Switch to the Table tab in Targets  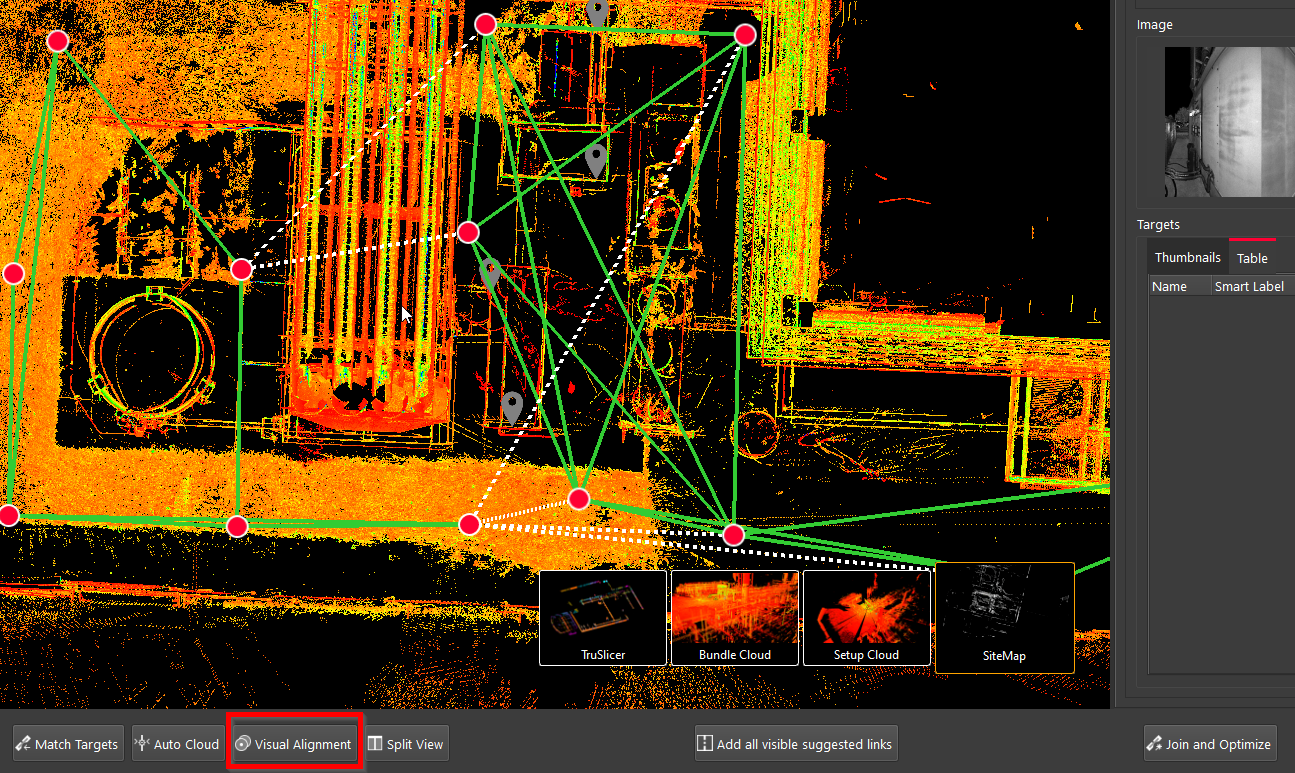(x=1252, y=258)
